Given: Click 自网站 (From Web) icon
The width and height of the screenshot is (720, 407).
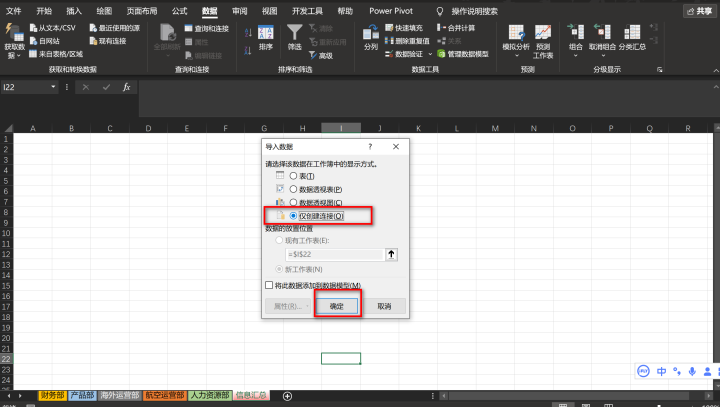Looking at the screenshot, I should (34, 41).
